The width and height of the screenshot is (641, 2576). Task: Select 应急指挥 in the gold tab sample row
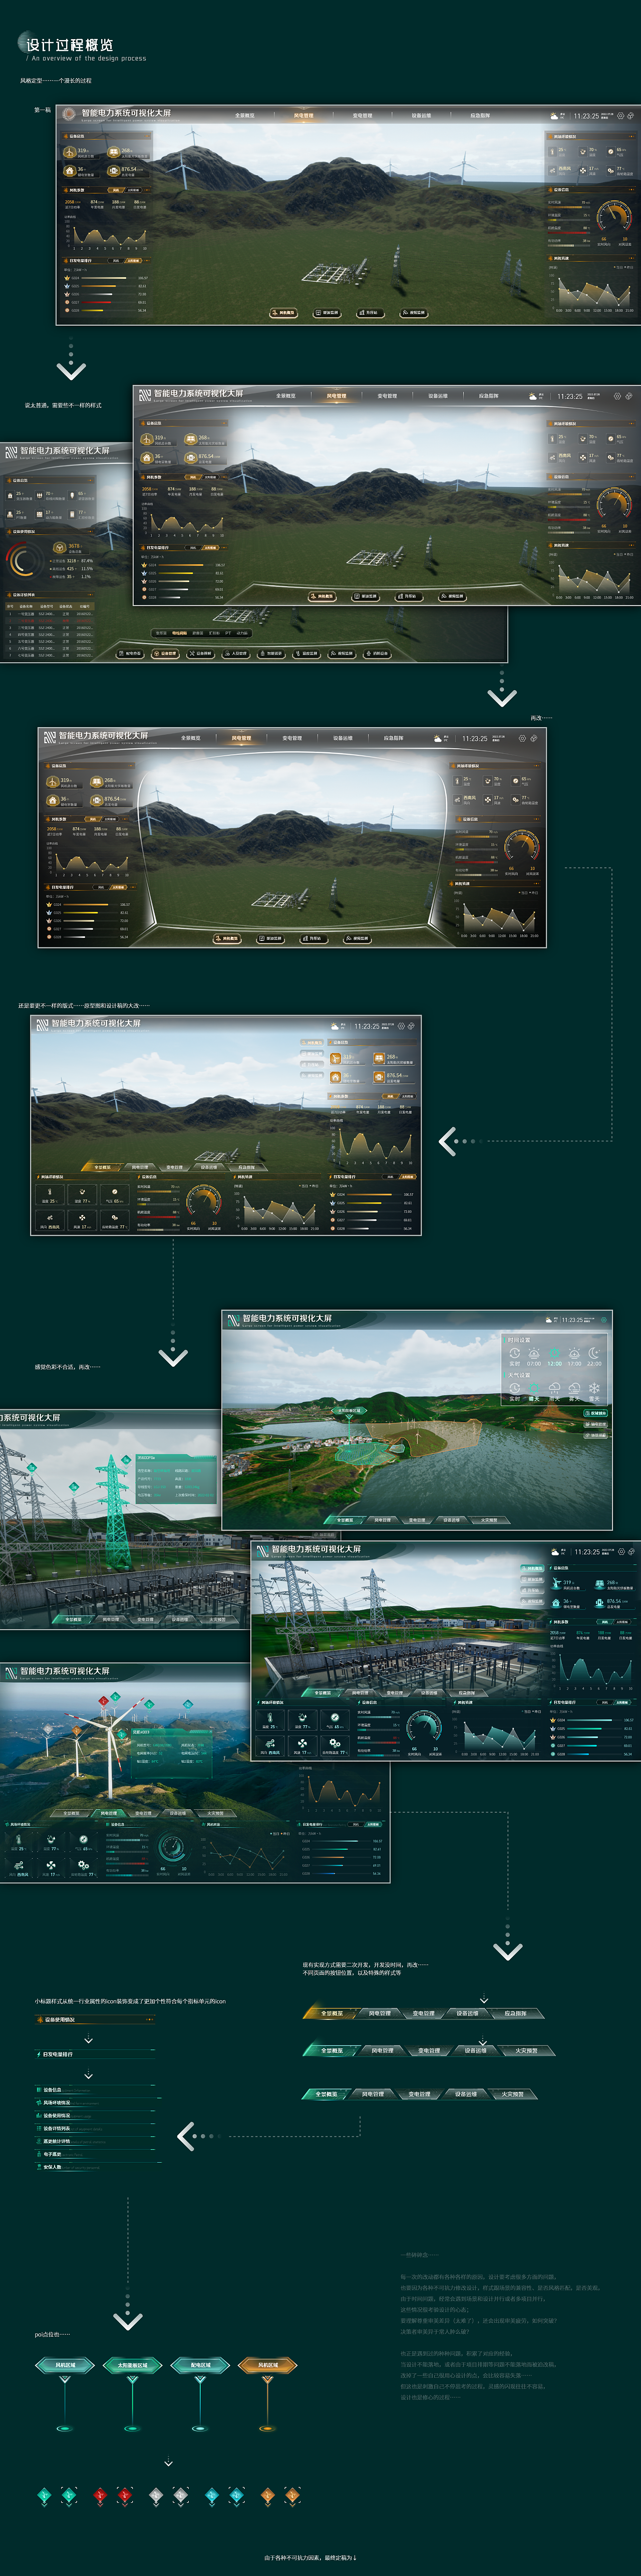point(515,2013)
